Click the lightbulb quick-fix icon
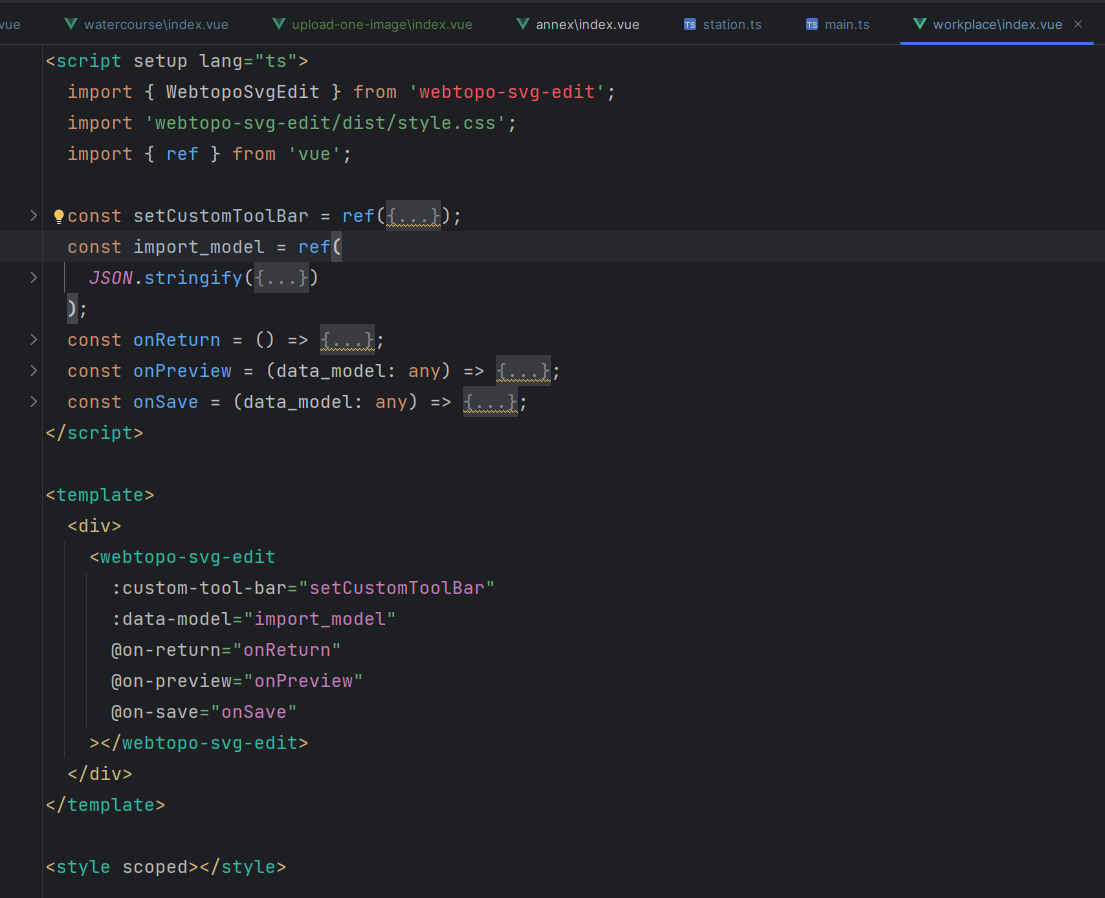1105x898 pixels. coord(59,216)
